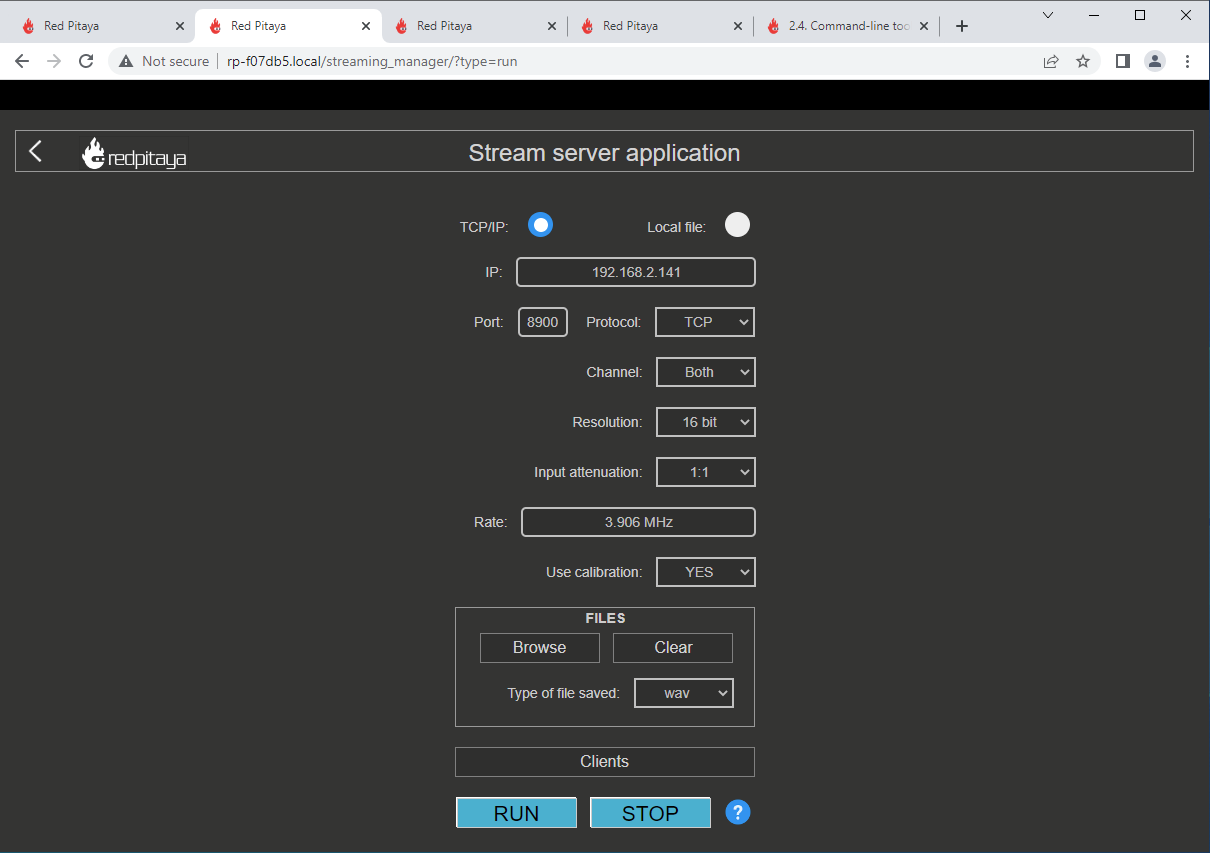Viewport: 1210px width, 853px height.
Task: Click the Not secure warning icon
Action: pyautogui.click(x=126, y=61)
